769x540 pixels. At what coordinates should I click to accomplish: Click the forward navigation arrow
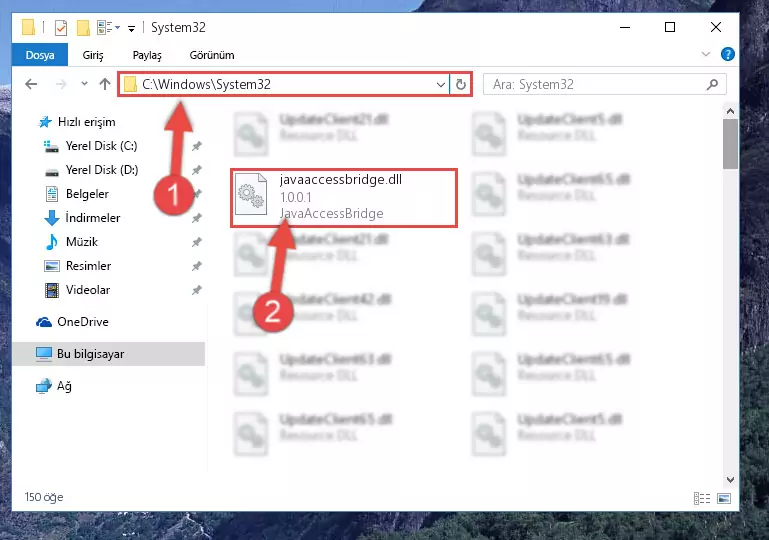click(61, 84)
